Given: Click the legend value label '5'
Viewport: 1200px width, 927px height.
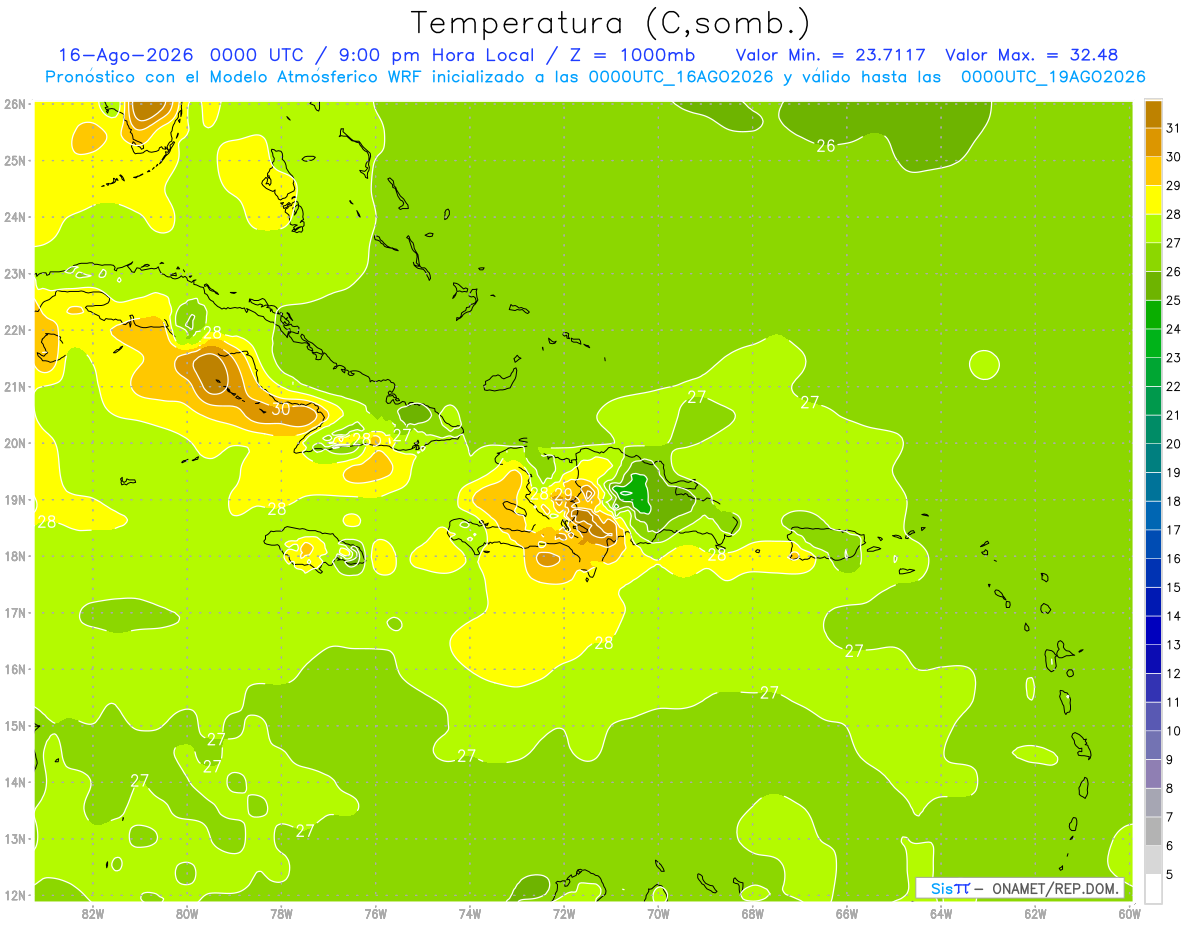Looking at the screenshot, I should point(1170,875).
